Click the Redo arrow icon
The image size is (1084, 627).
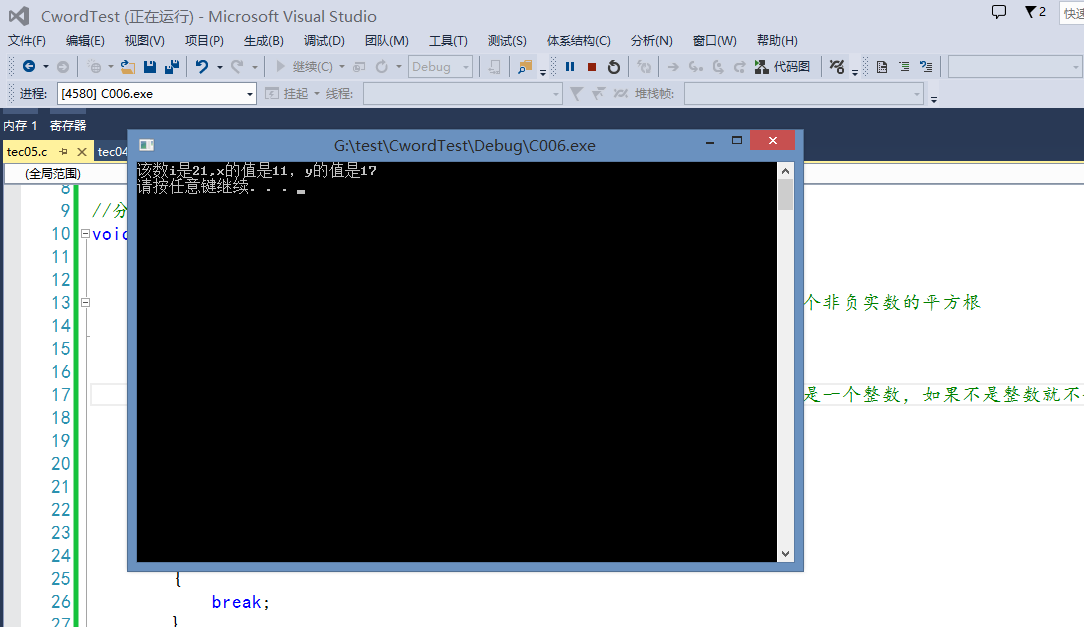(237, 66)
